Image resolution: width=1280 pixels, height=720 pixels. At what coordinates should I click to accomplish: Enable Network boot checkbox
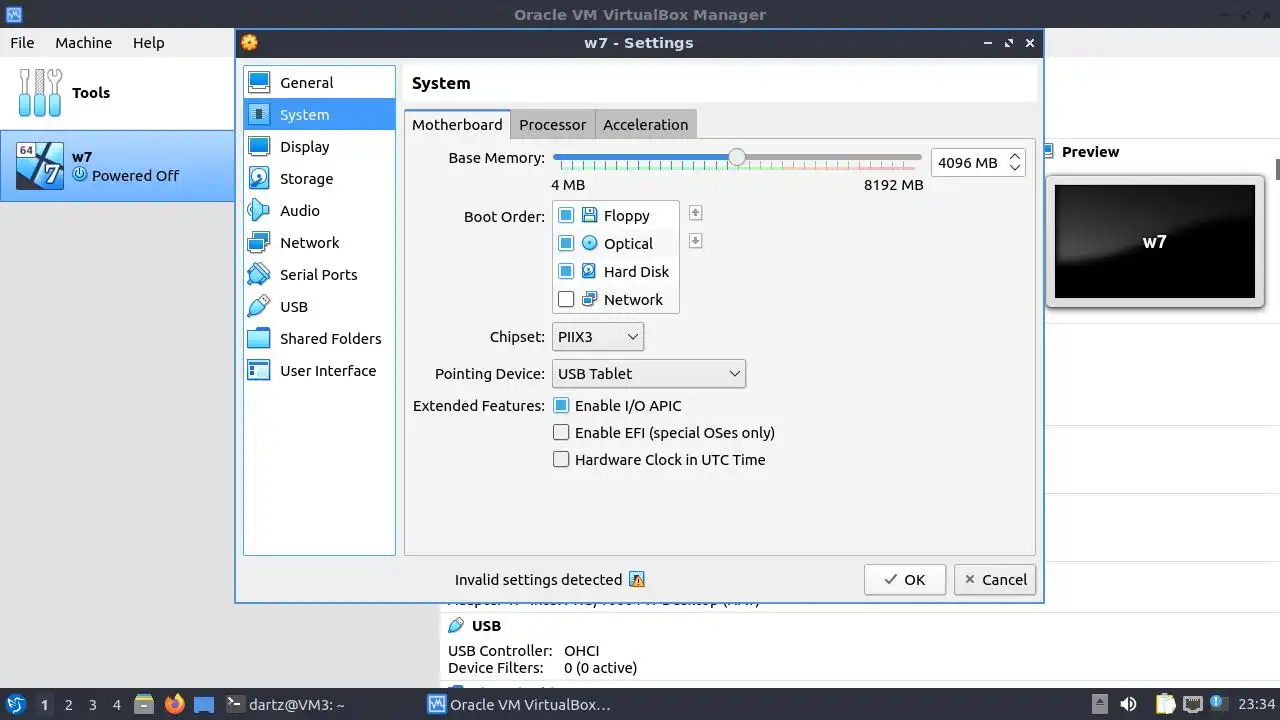[566, 299]
